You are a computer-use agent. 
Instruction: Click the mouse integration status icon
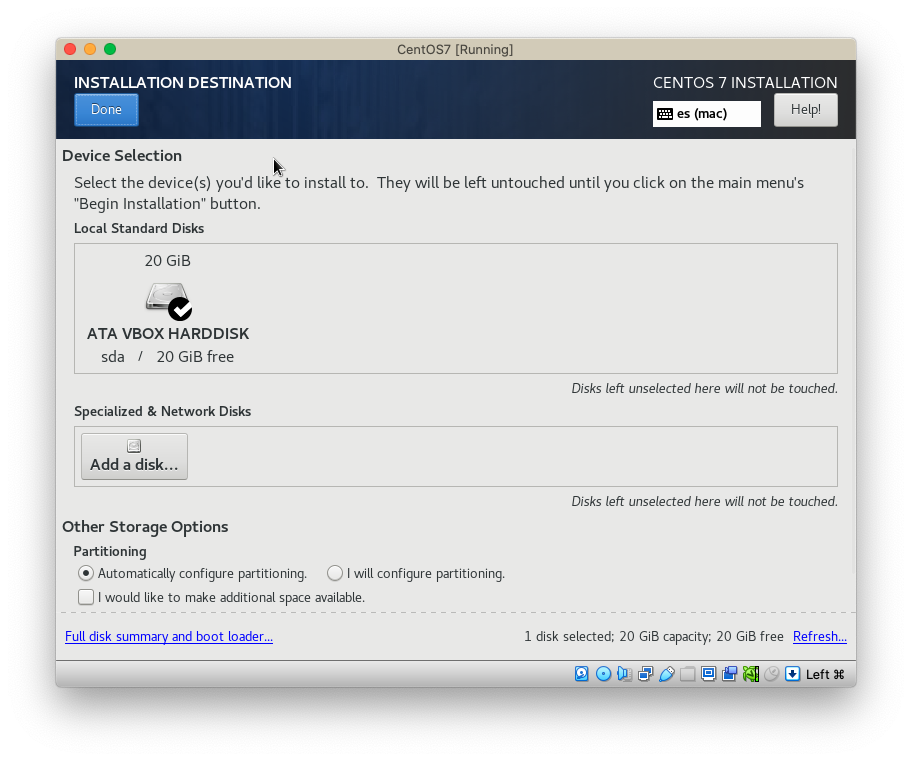coord(771,674)
